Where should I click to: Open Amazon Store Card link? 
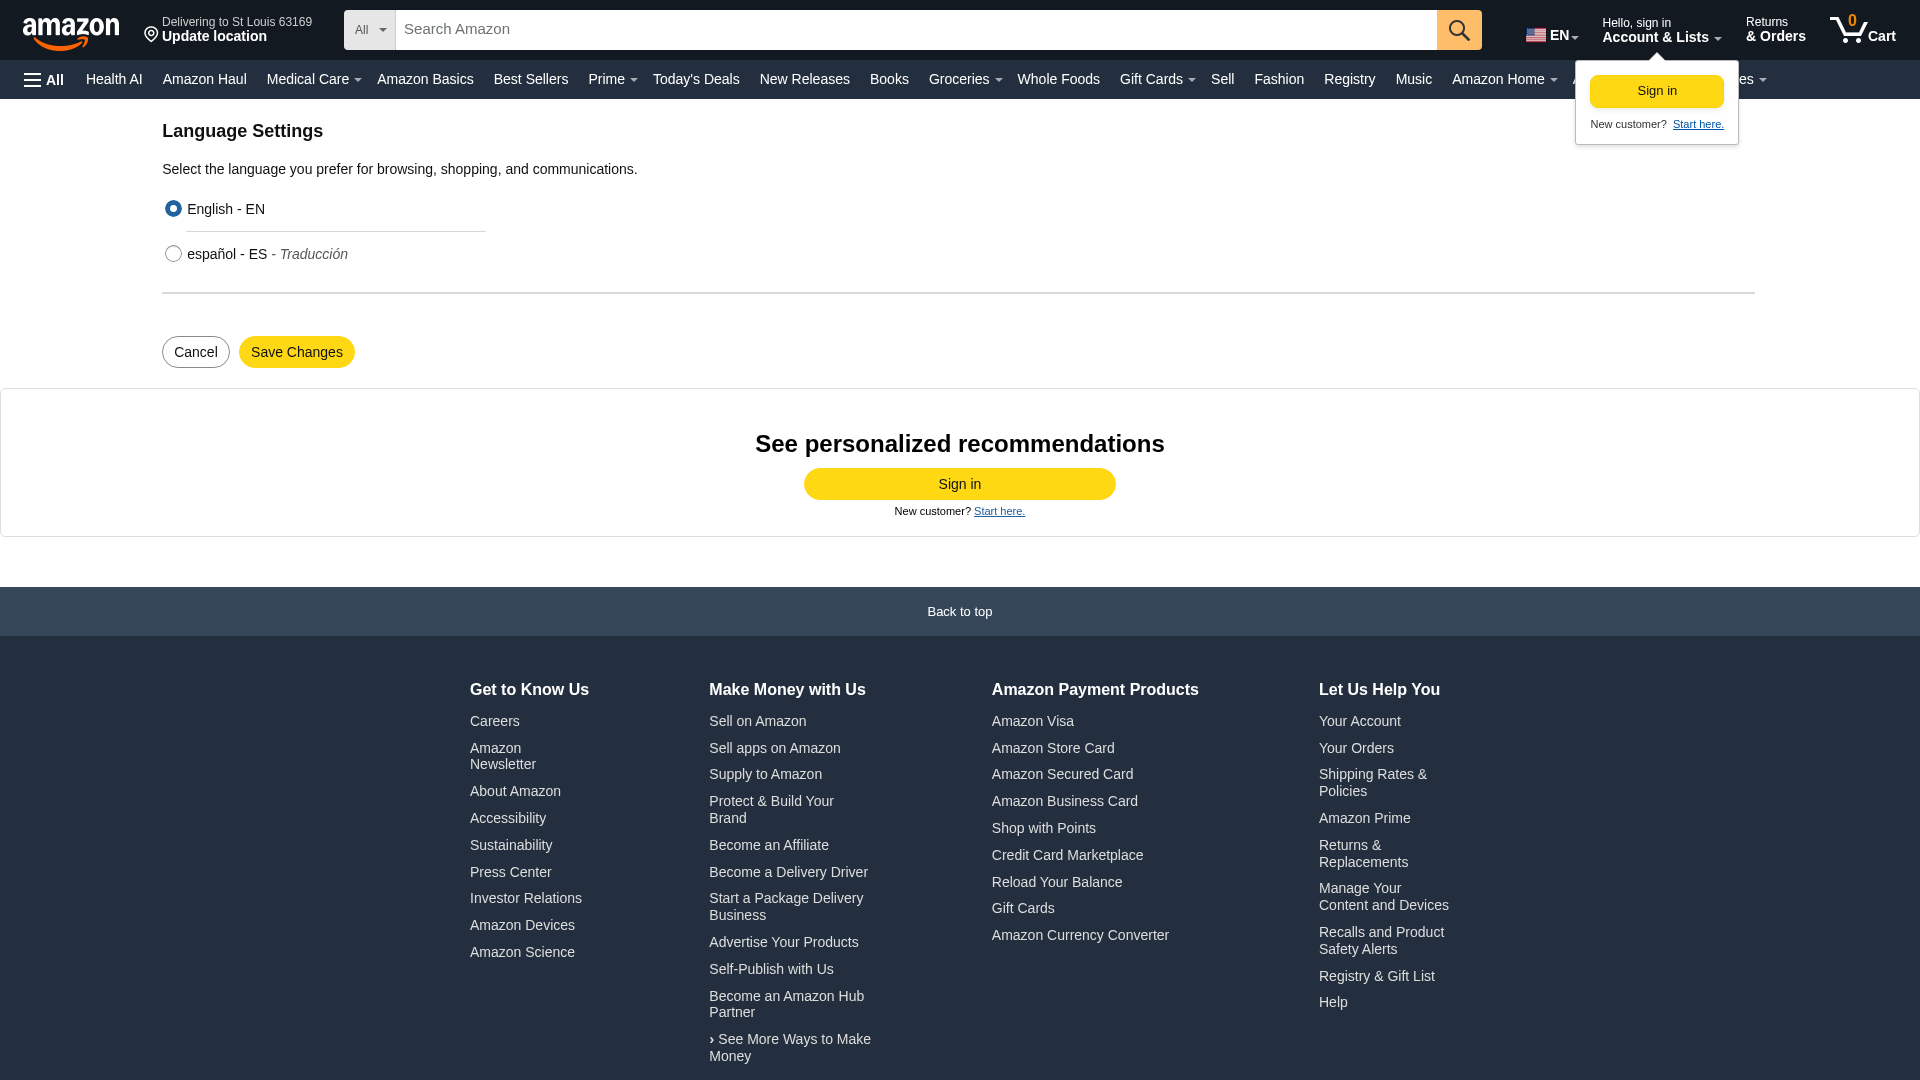coord(1053,748)
